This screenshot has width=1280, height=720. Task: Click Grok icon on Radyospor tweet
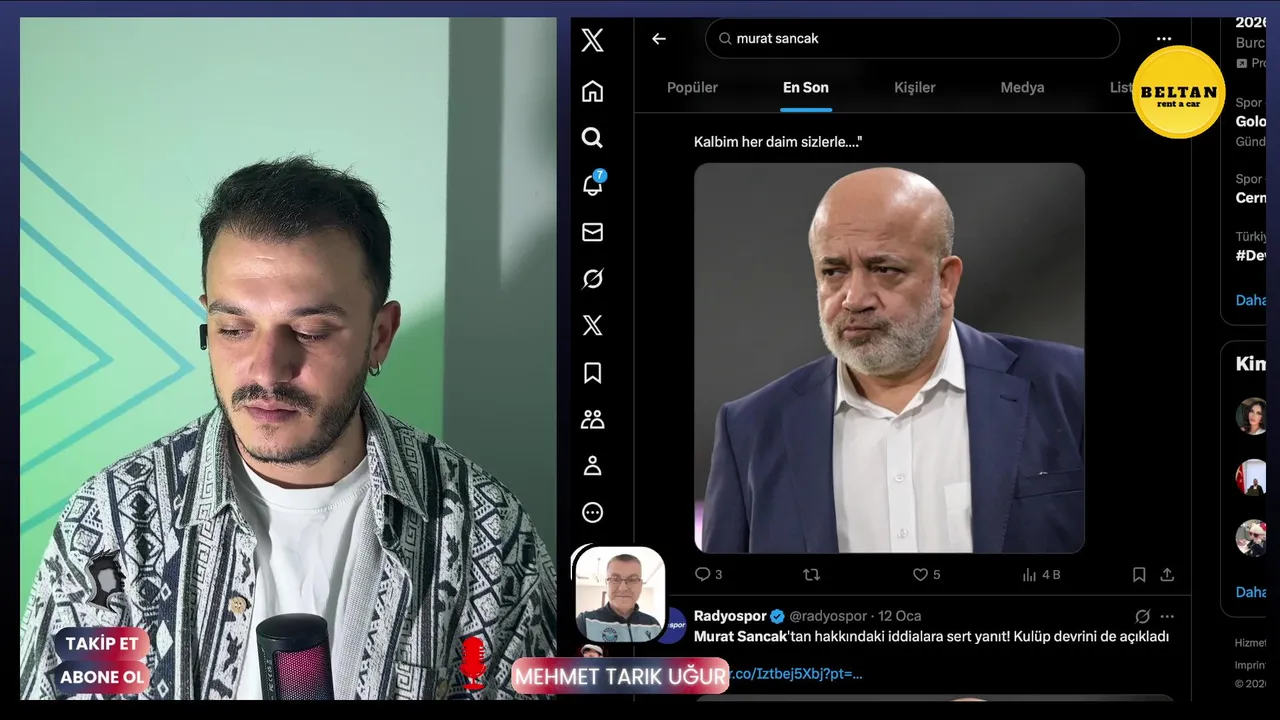tap(1142, 616)
